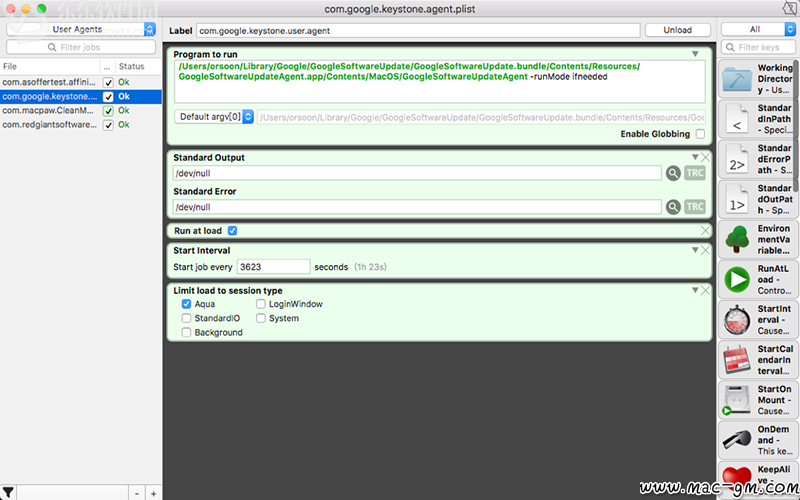Select the OnDemand whistle icon
The width and height of the screenshot is (800, 500).
(737, 440)
